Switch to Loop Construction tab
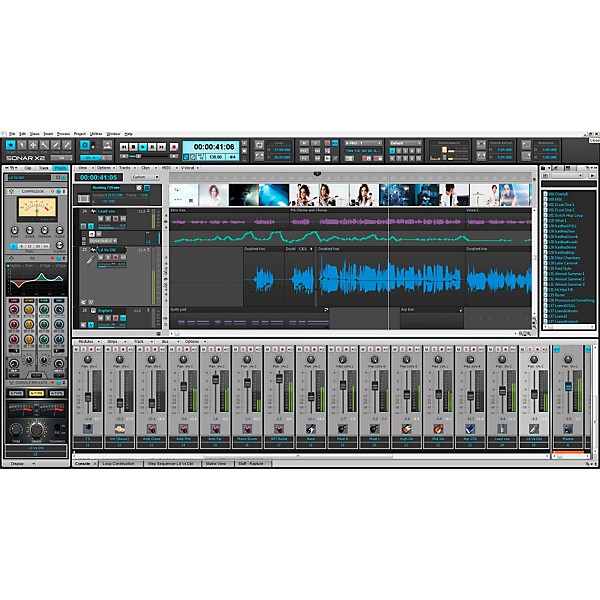This screenshot has height=600, width=600. pyautogui.click(x=121, y=463)
